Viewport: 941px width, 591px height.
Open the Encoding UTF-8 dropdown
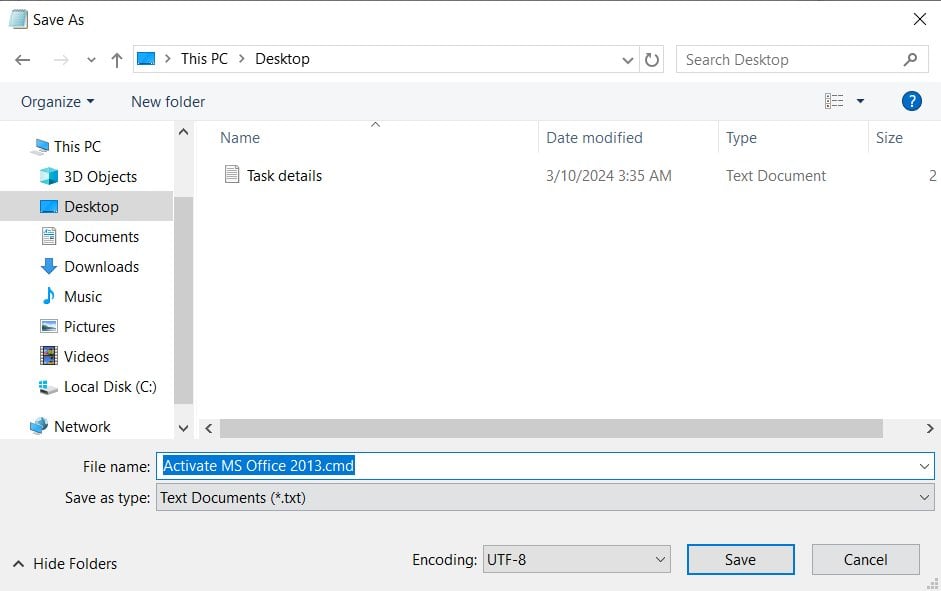[577, 559]
